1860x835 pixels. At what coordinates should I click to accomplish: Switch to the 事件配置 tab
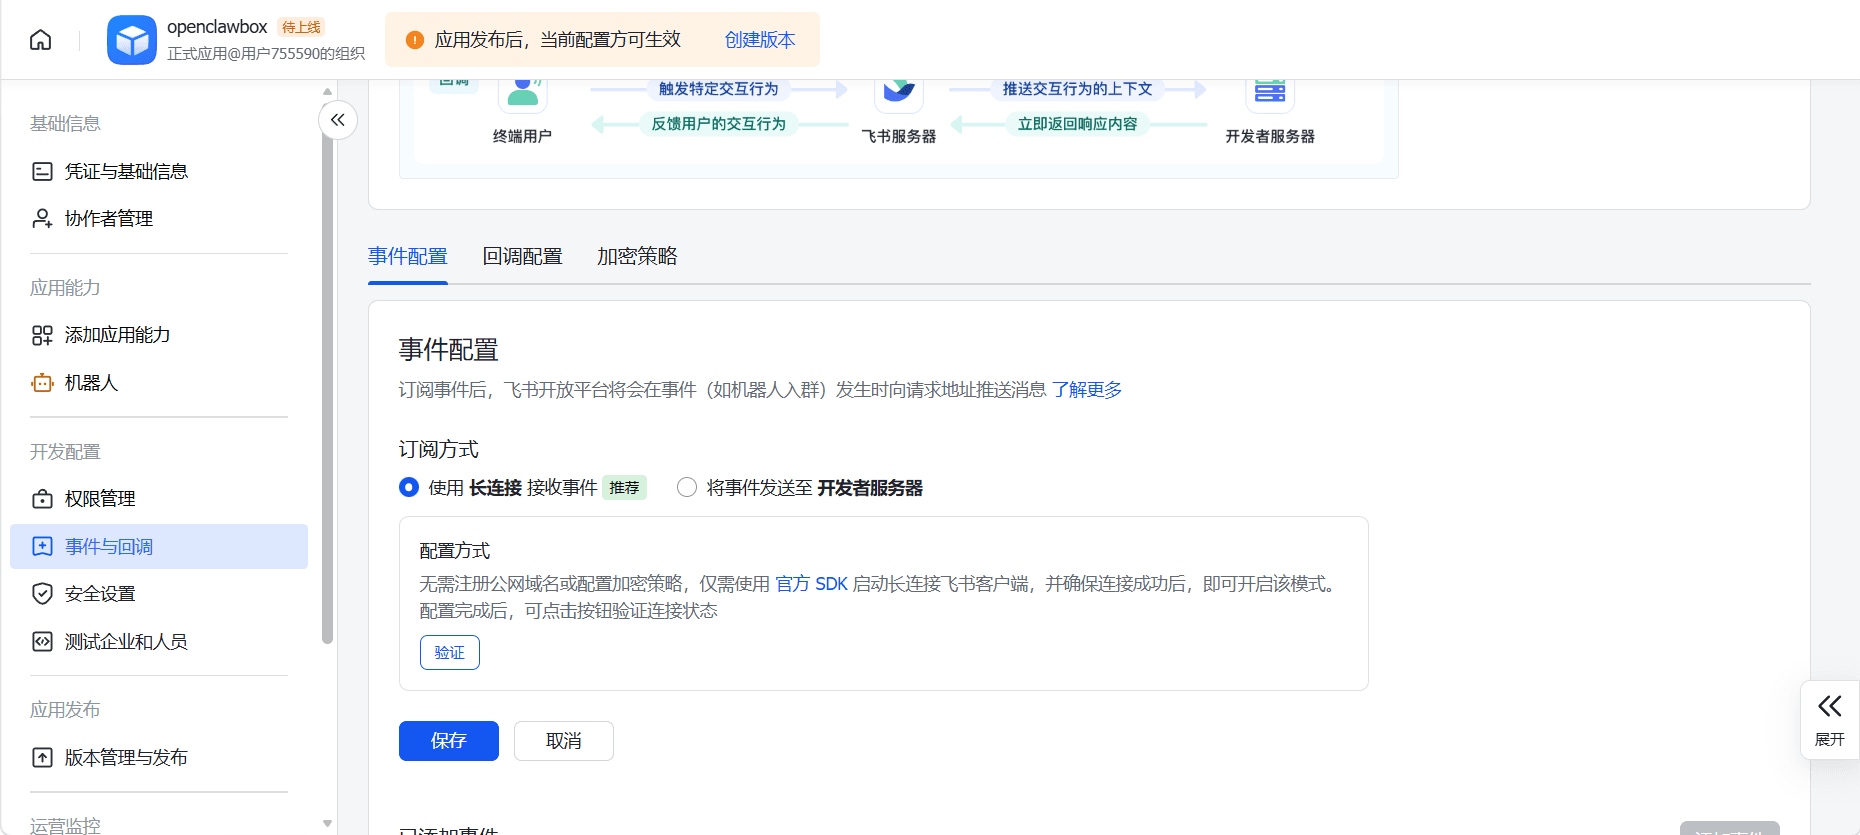pos(408,257)
